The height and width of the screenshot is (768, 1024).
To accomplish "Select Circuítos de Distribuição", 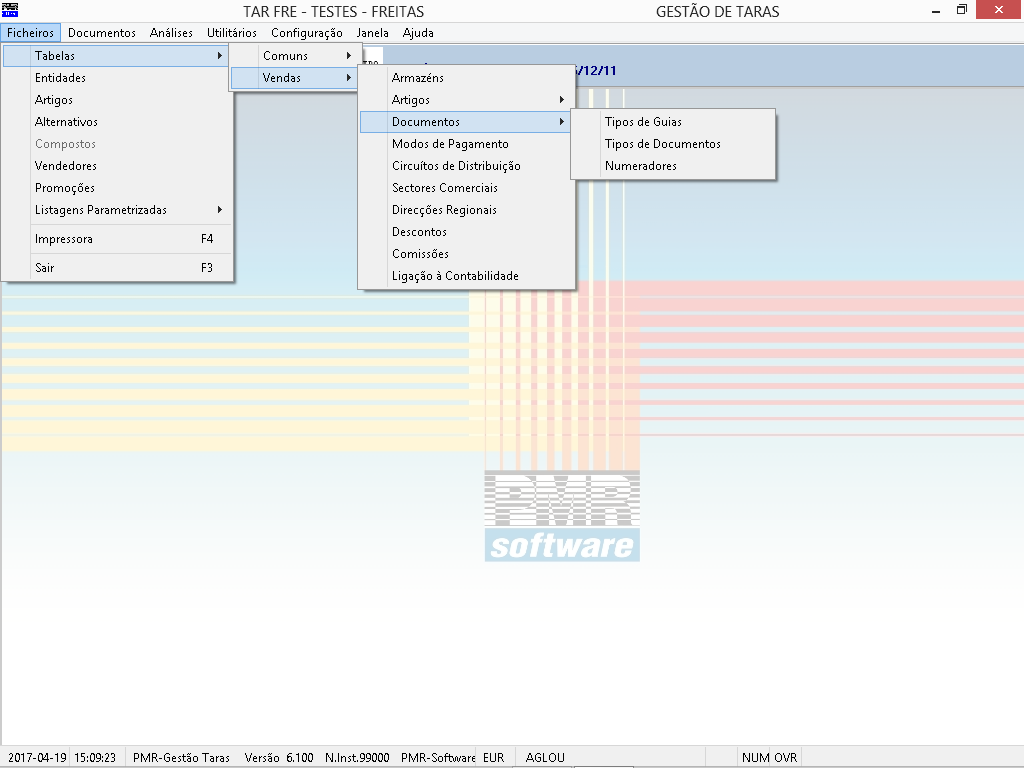I will coord(466,166).
